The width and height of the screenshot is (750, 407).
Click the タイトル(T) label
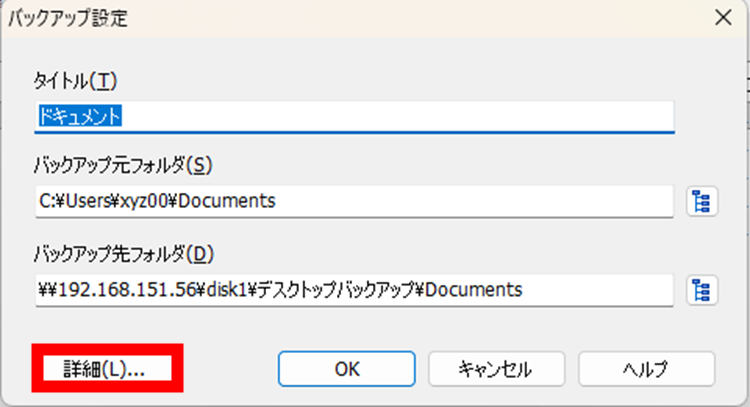point(75,81)
